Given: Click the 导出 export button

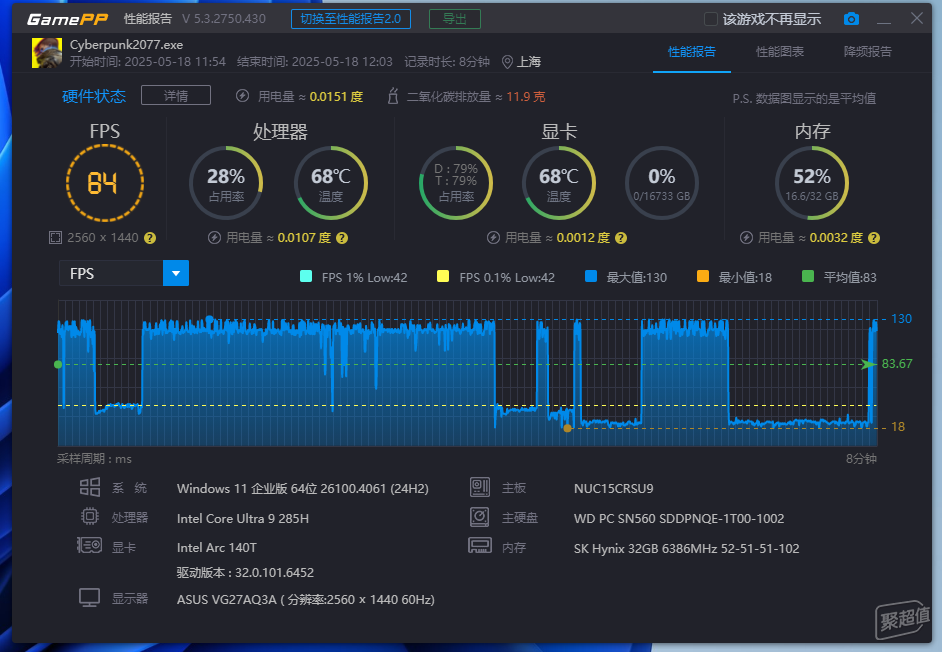Looking at the screenshot, I should tap(455, 19).
